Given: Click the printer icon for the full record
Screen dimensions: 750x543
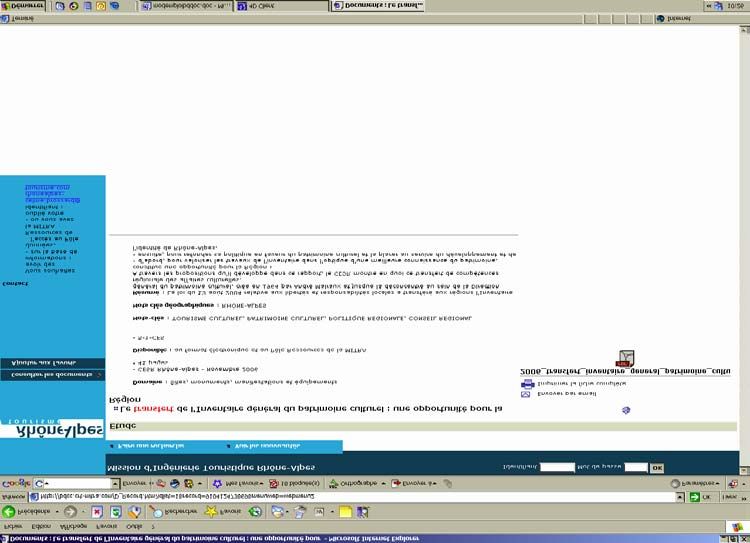Looking at the screenshot, I should (x=527, y=383).
